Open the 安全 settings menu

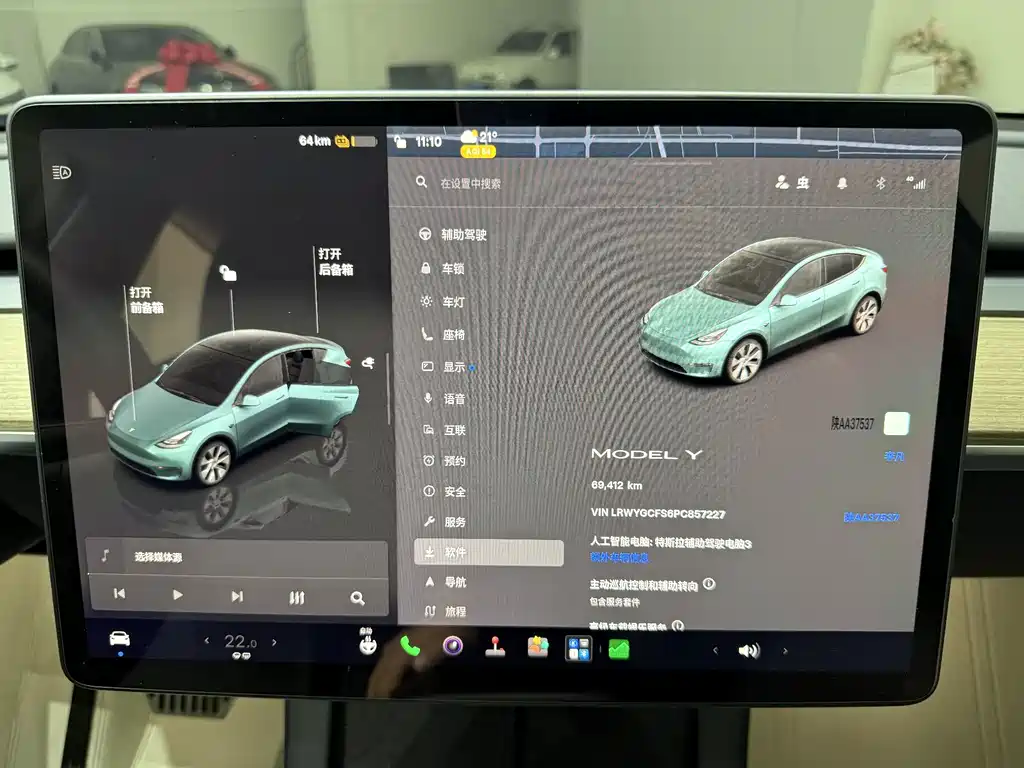click(445, 491)
